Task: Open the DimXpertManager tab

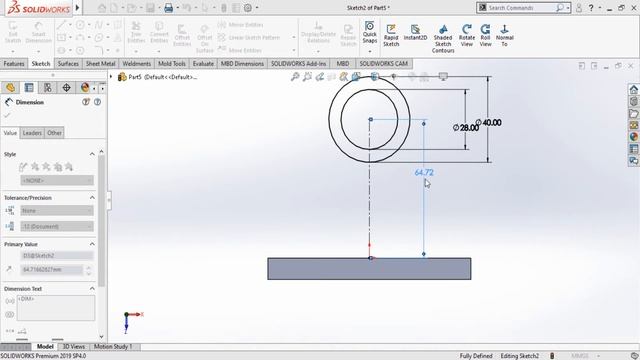Action: coord(66,87)
